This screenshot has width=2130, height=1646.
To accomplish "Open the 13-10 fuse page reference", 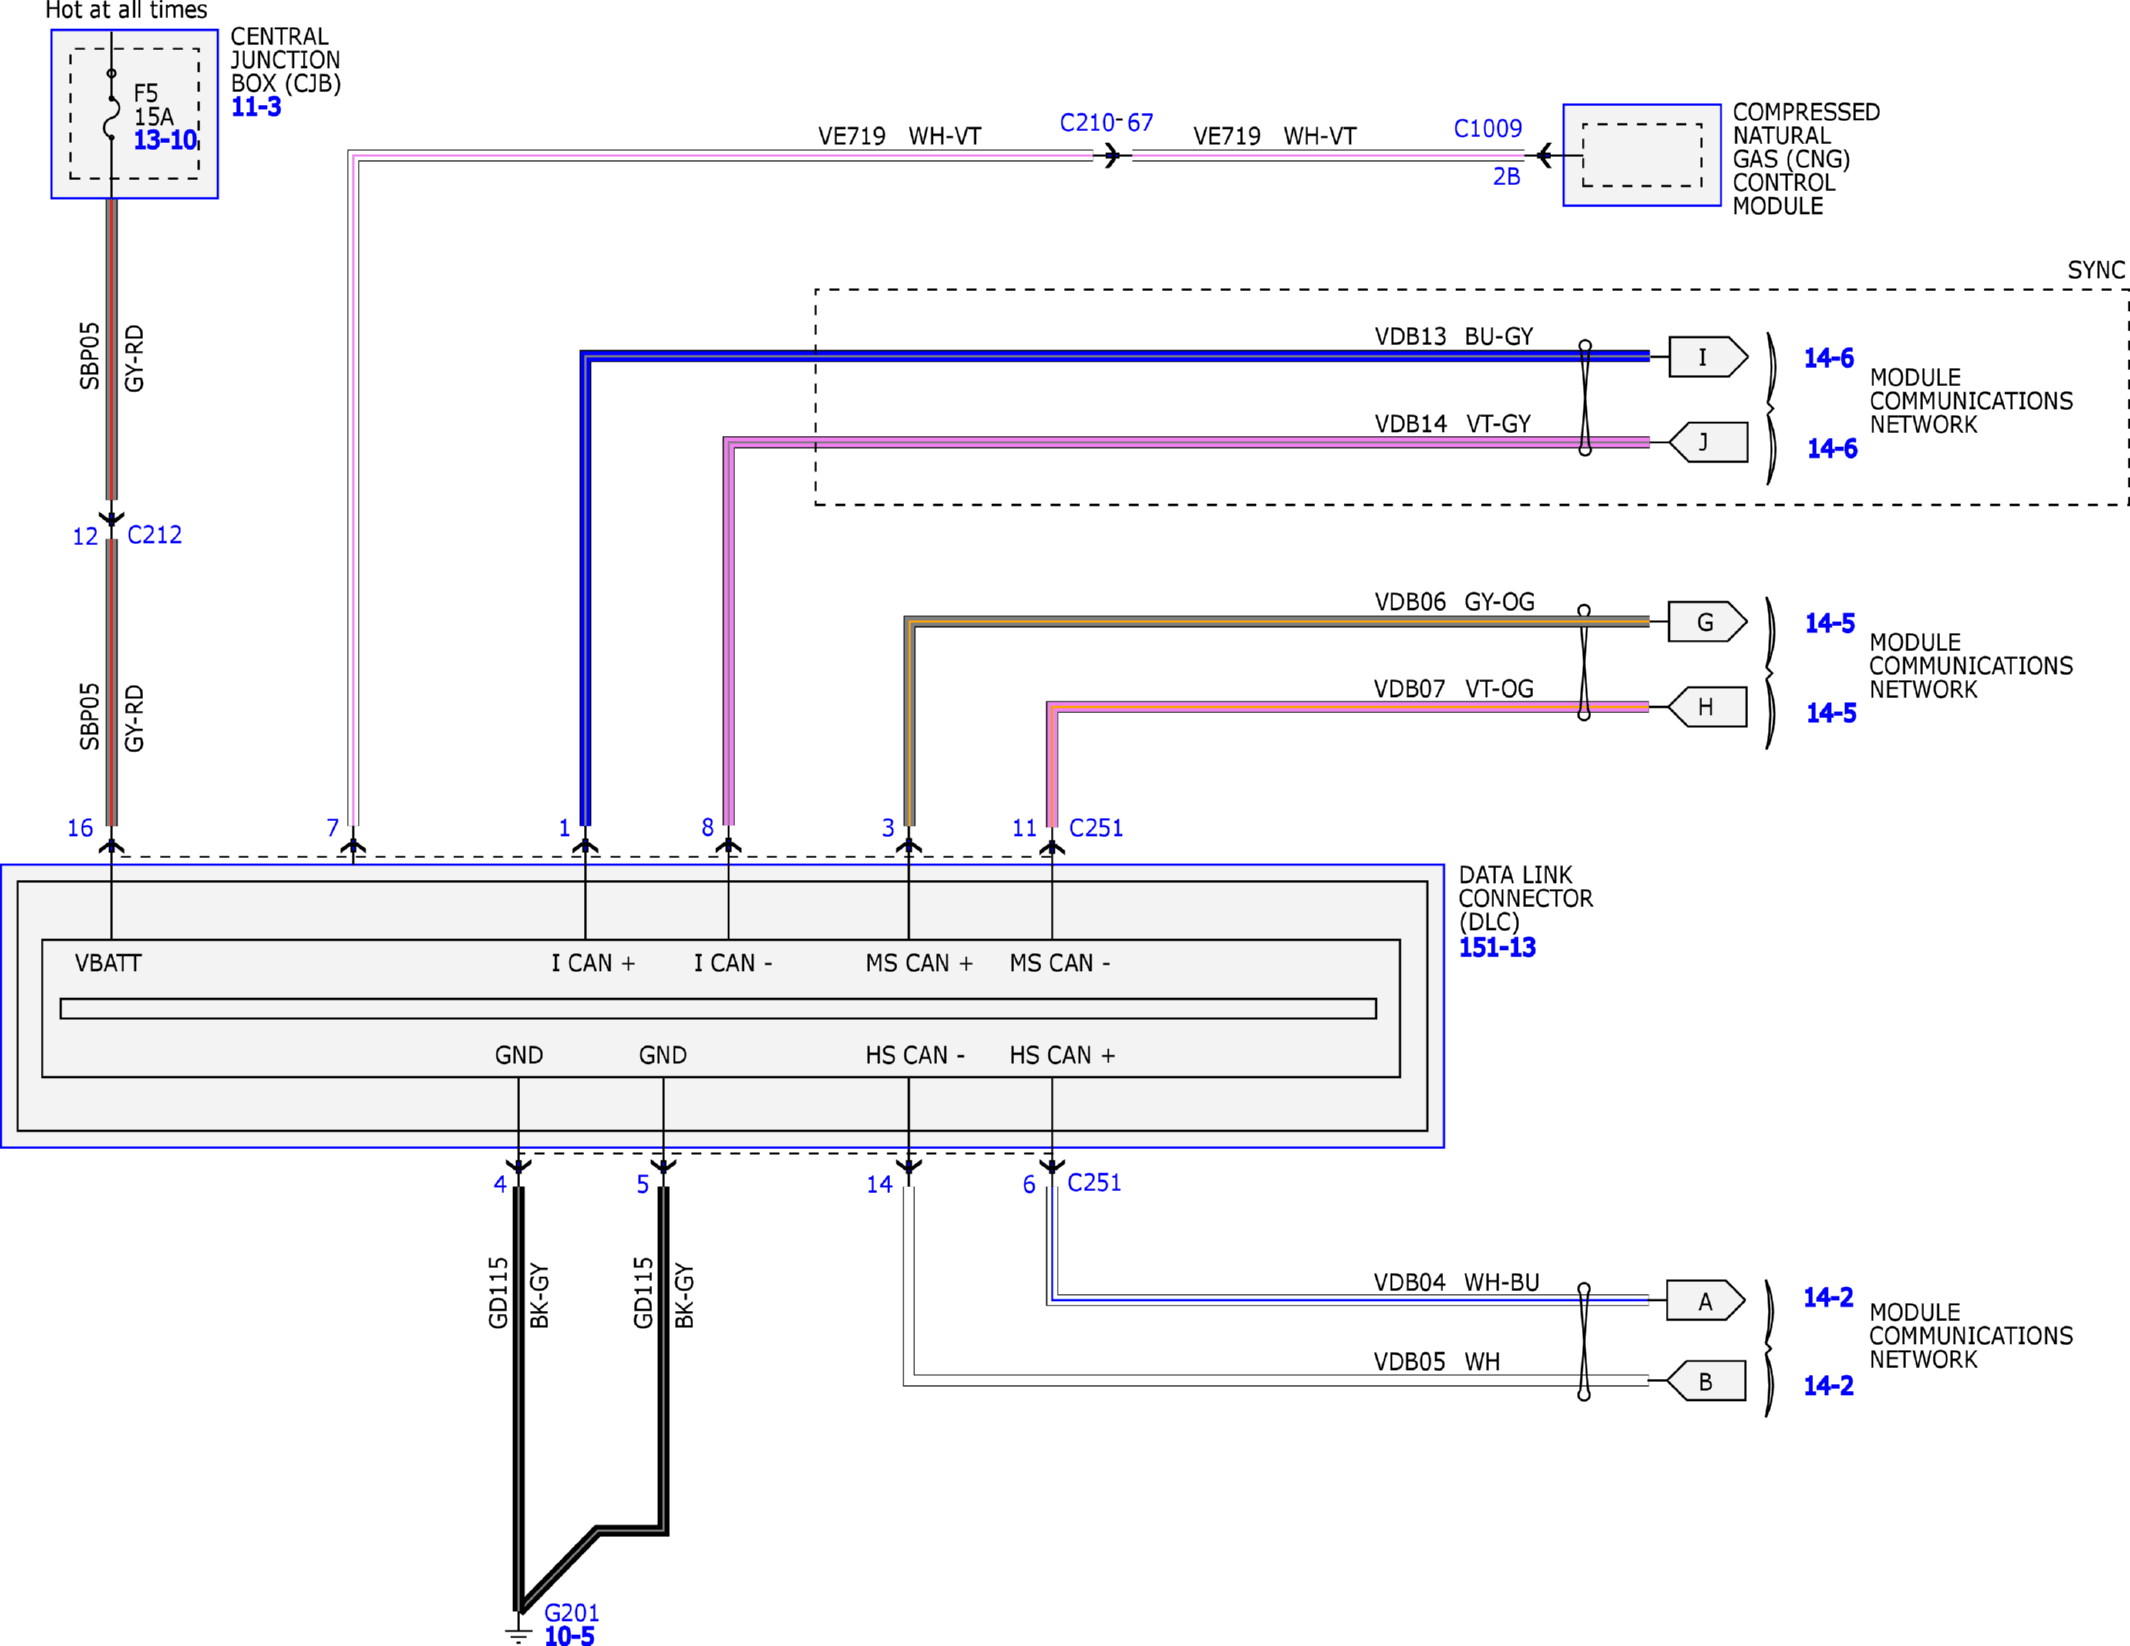I will tap(165, 140).
